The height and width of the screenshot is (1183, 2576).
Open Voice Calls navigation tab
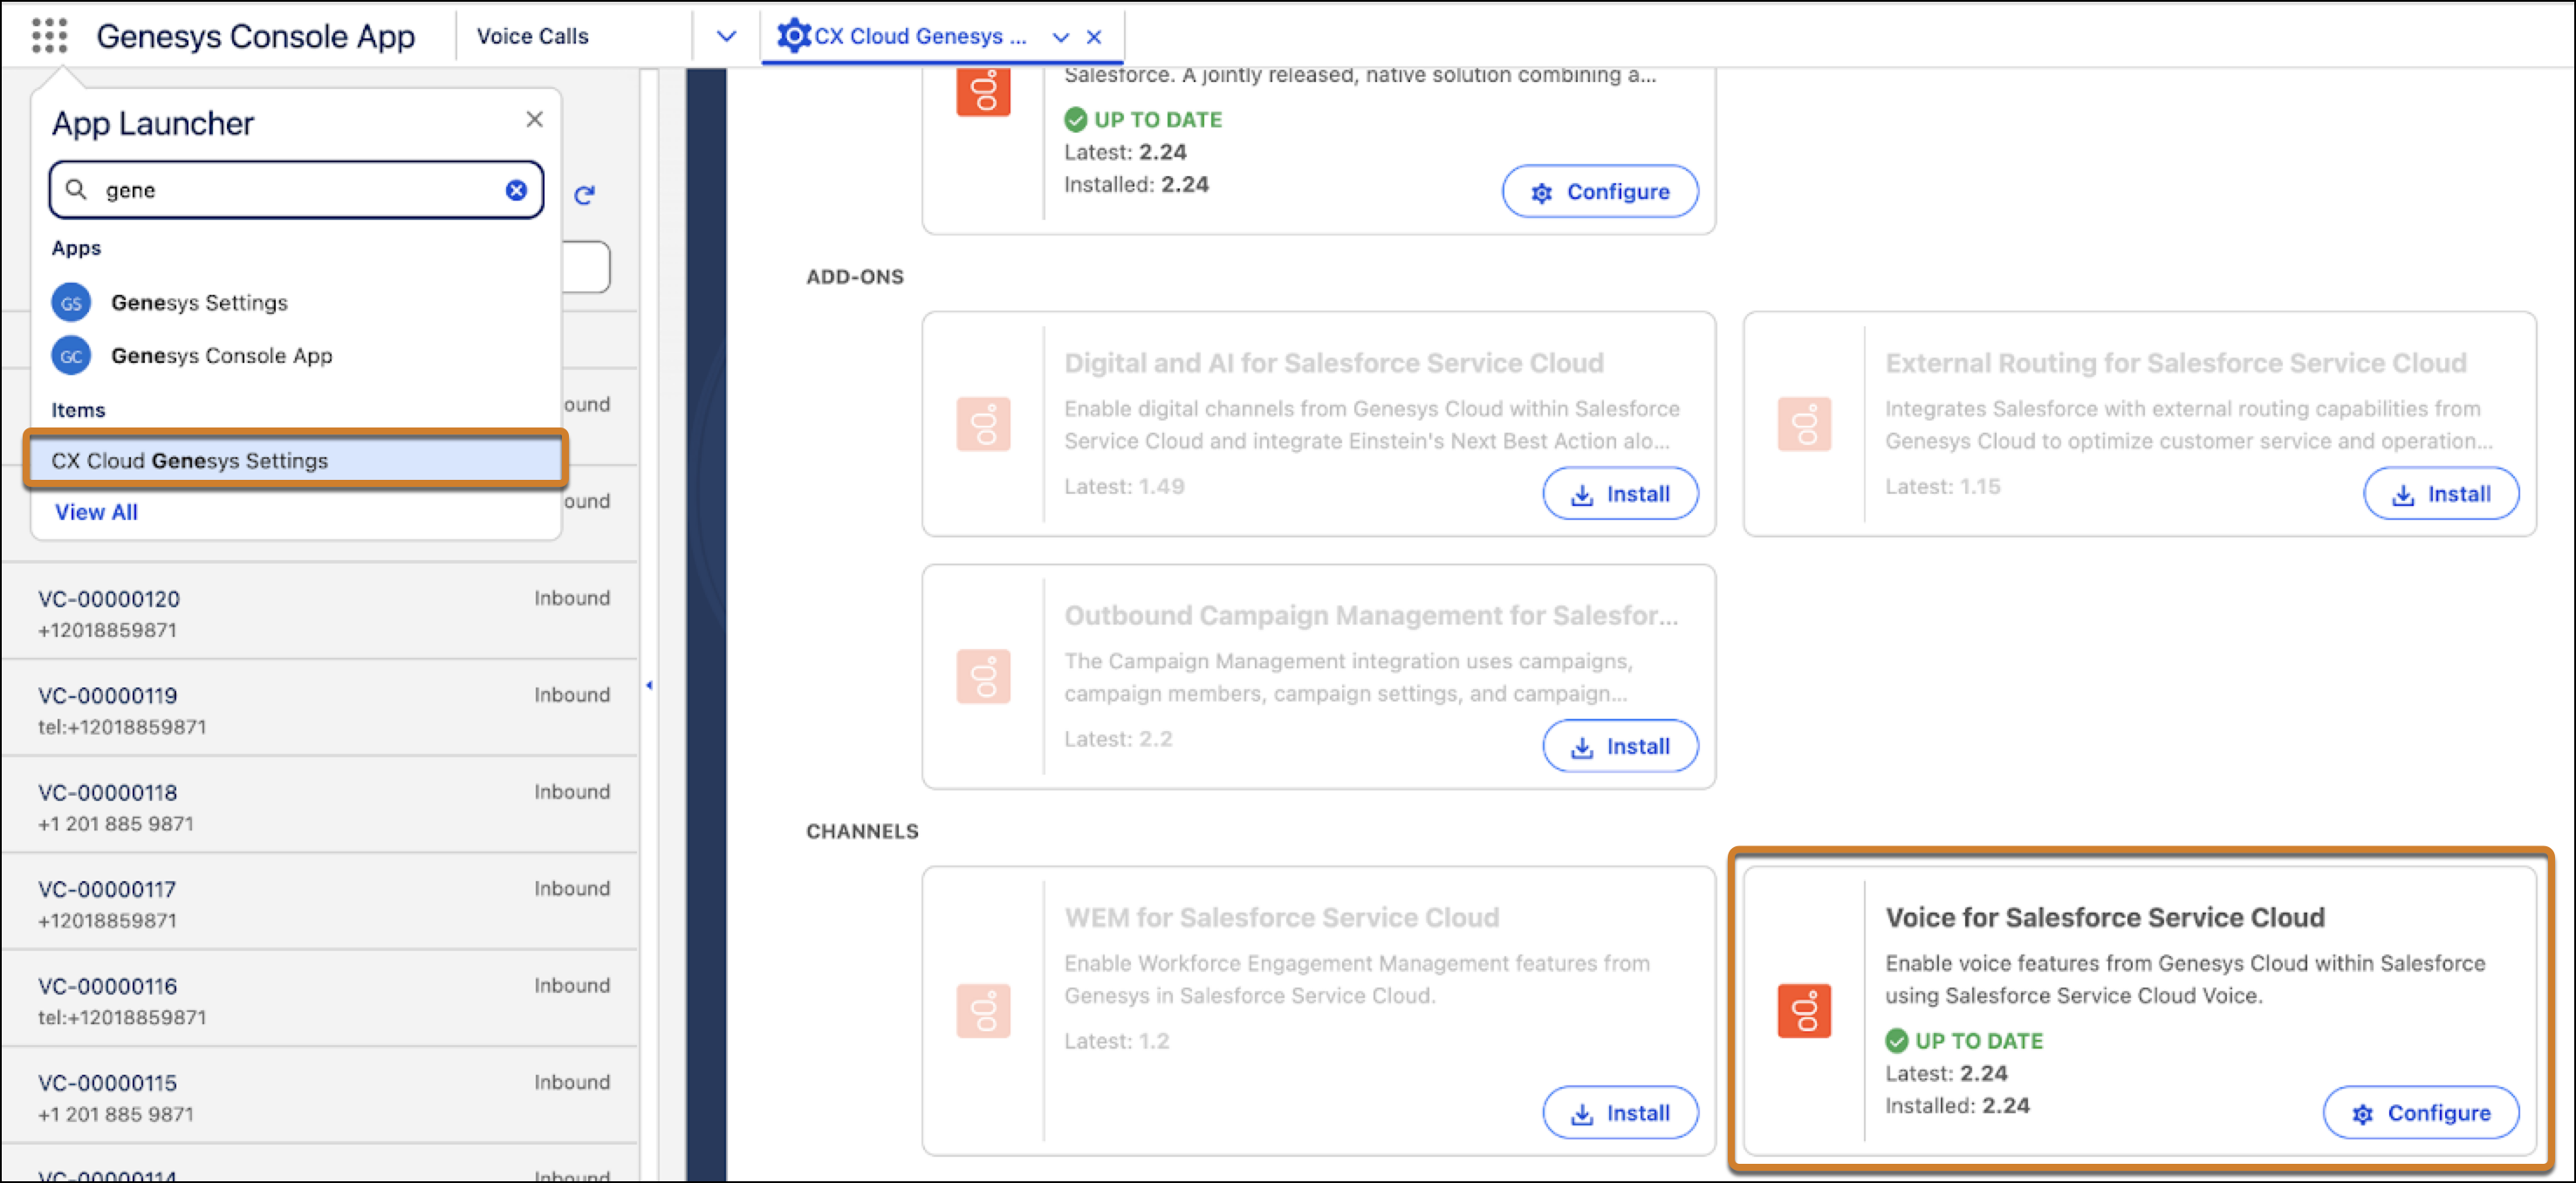[x=532, y=36]
